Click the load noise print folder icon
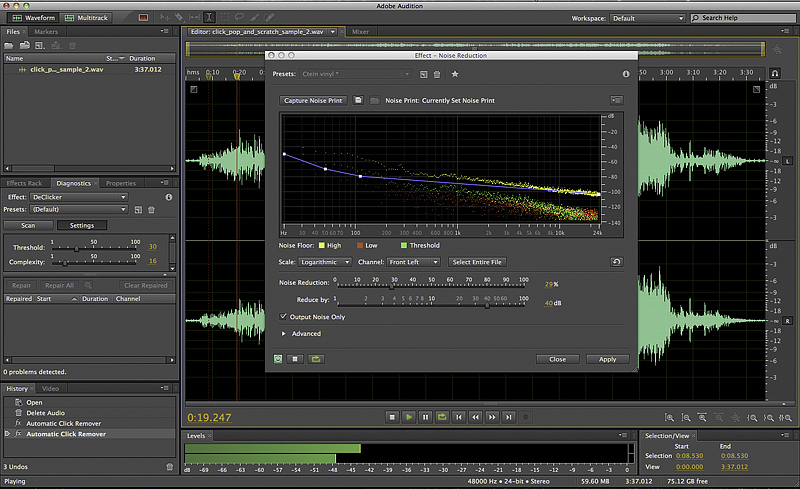This screenshot has height=489, width=800. click(x=373, y=101)
